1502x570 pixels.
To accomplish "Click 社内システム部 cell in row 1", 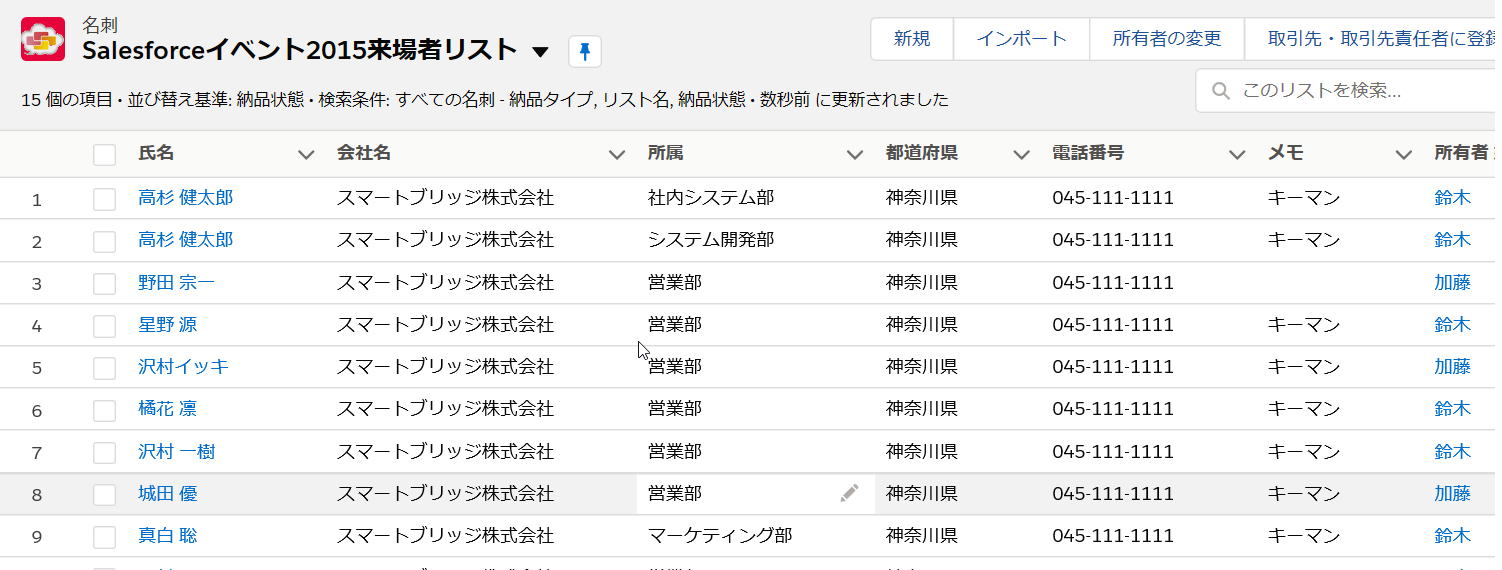I will tap(711, 198).
